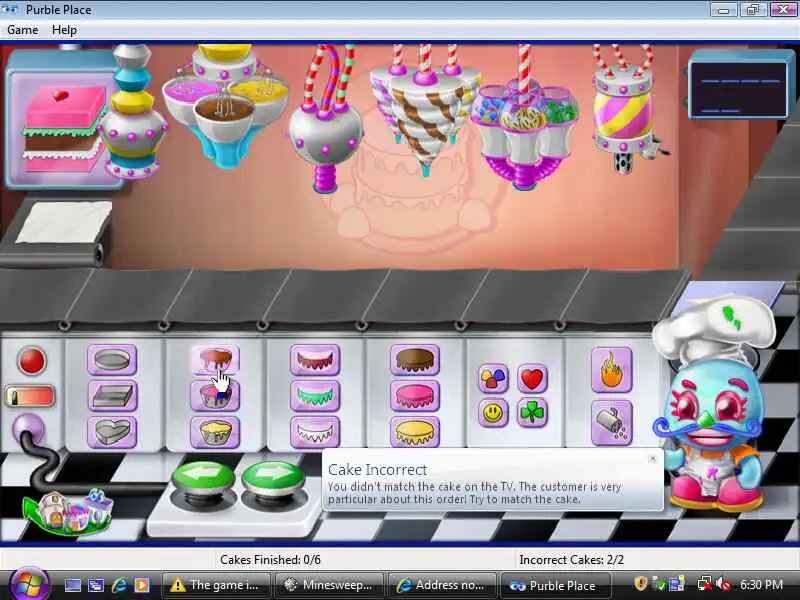Screen dimensions: 800x600
Task: Open the volume tray icon
Action: click(x=722, y=585)
